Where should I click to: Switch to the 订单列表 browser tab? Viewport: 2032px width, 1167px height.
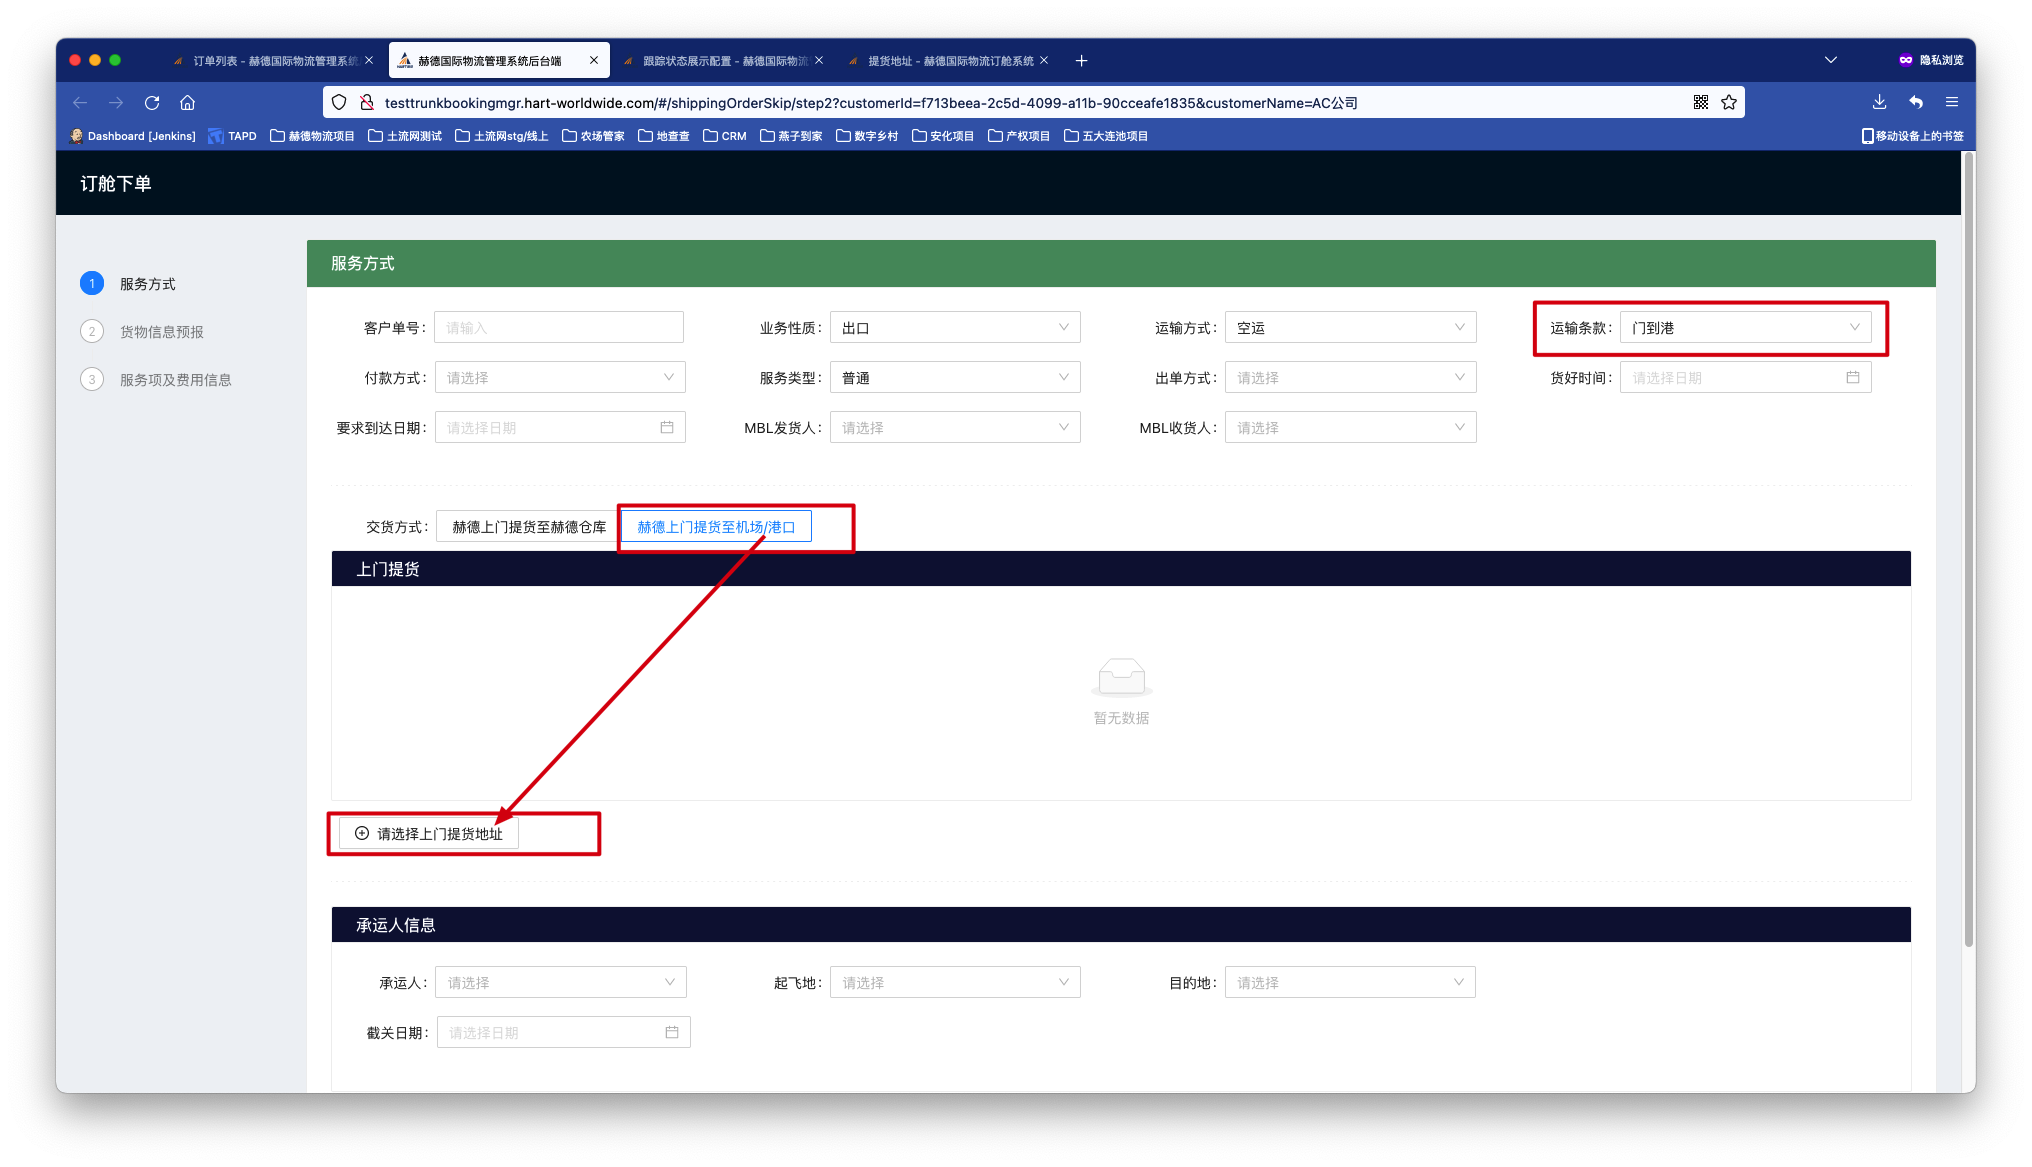coord(270,61)
